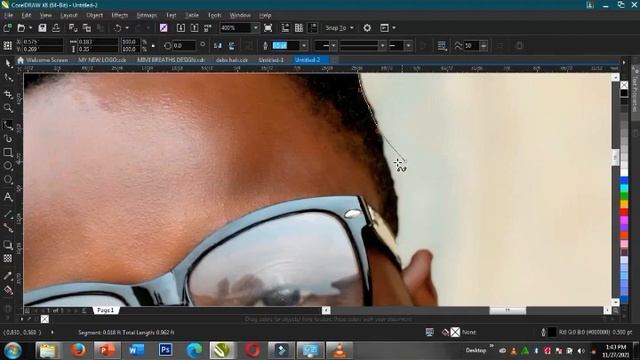Open the File menu
Viewport: 640px width, 360px height.
[8, 15]
